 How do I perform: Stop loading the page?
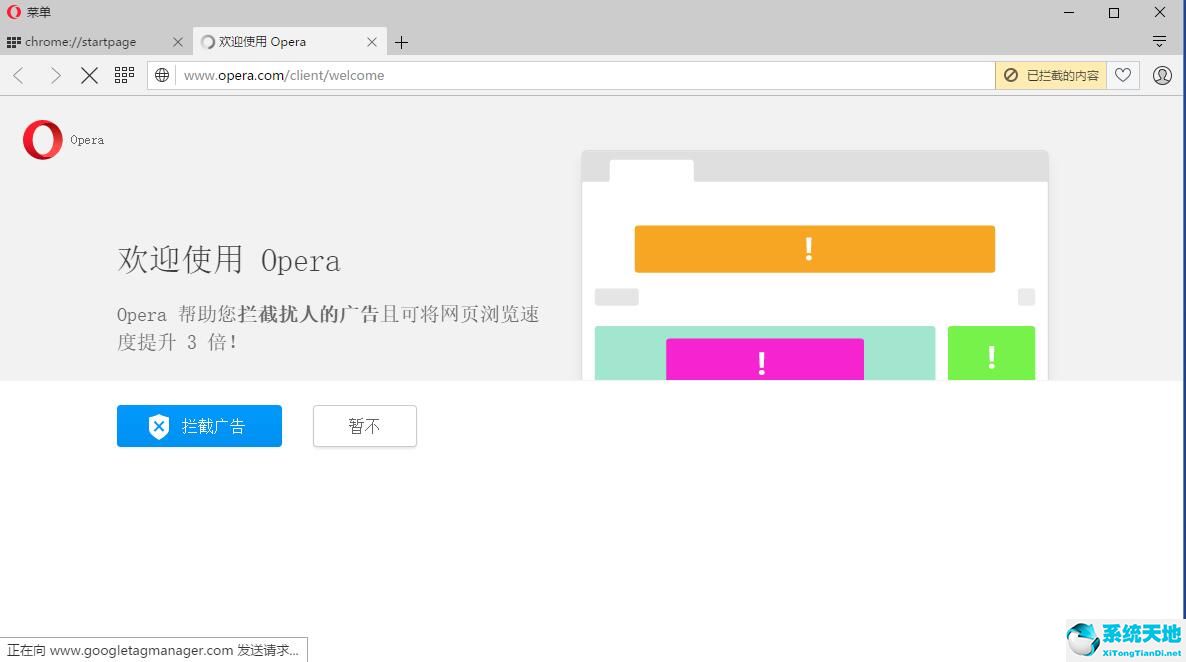click(89, 75)
